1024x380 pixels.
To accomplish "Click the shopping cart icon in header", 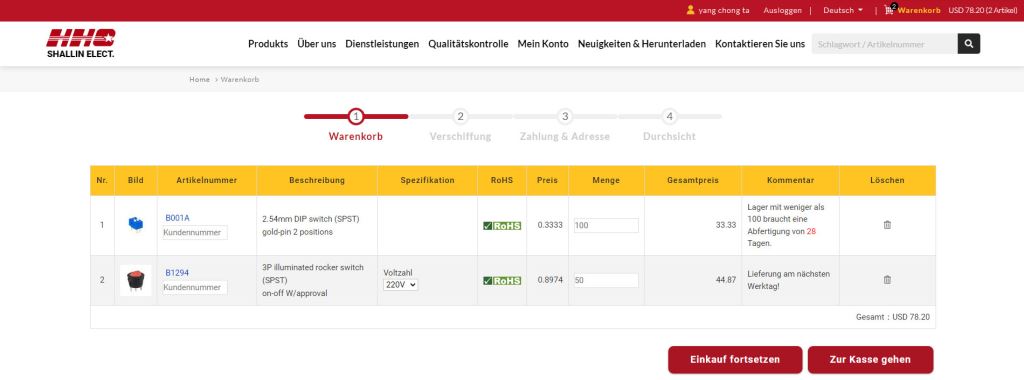I will (x=889, y=10).
